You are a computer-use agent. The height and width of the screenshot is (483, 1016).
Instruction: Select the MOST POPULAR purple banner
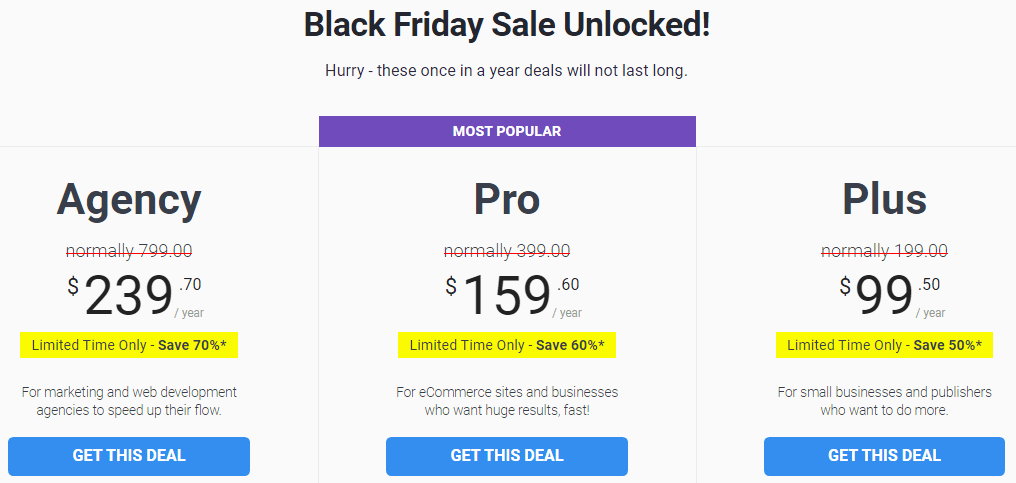507,132
